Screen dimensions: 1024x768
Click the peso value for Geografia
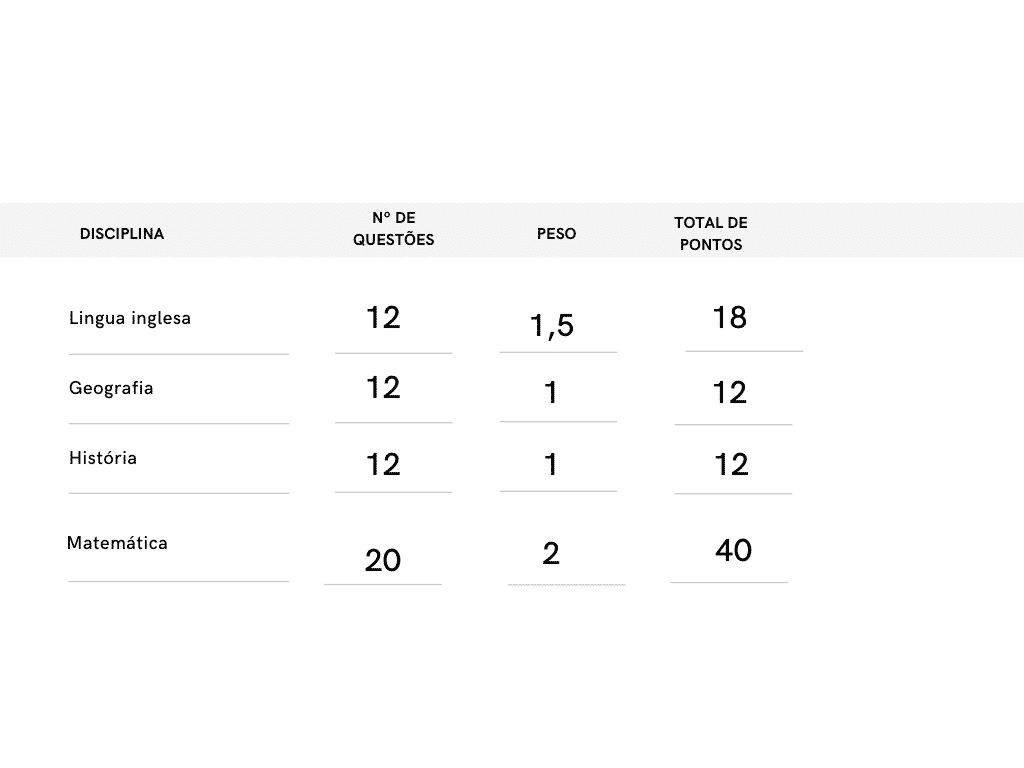click(551, 393)
